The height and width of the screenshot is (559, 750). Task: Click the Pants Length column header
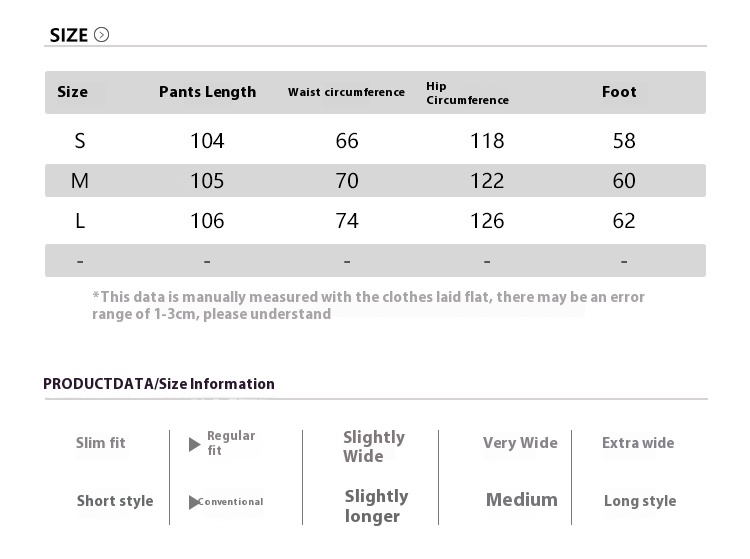point(208,92)
